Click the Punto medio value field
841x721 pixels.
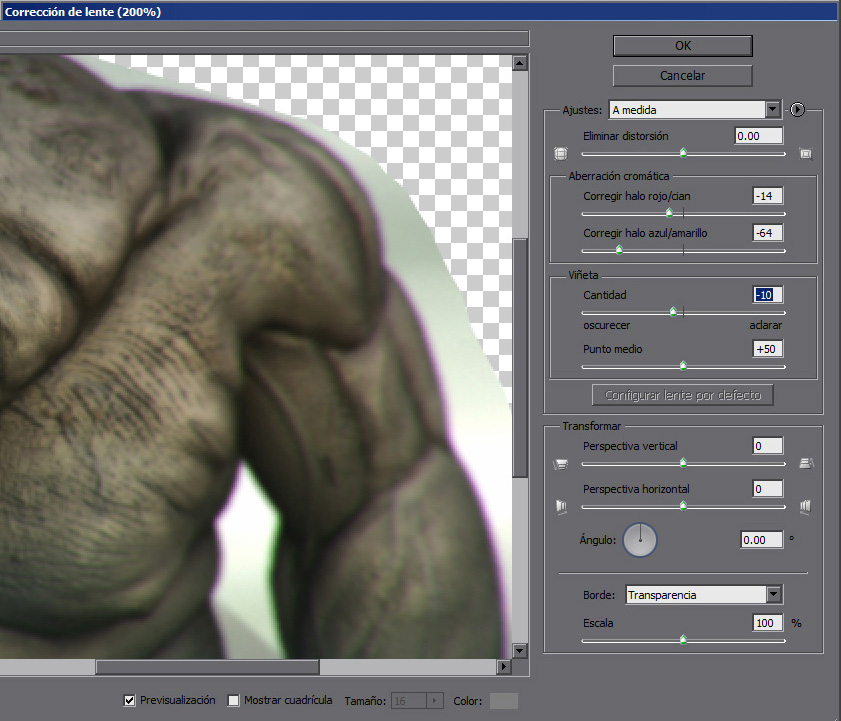tap(768, 349)
